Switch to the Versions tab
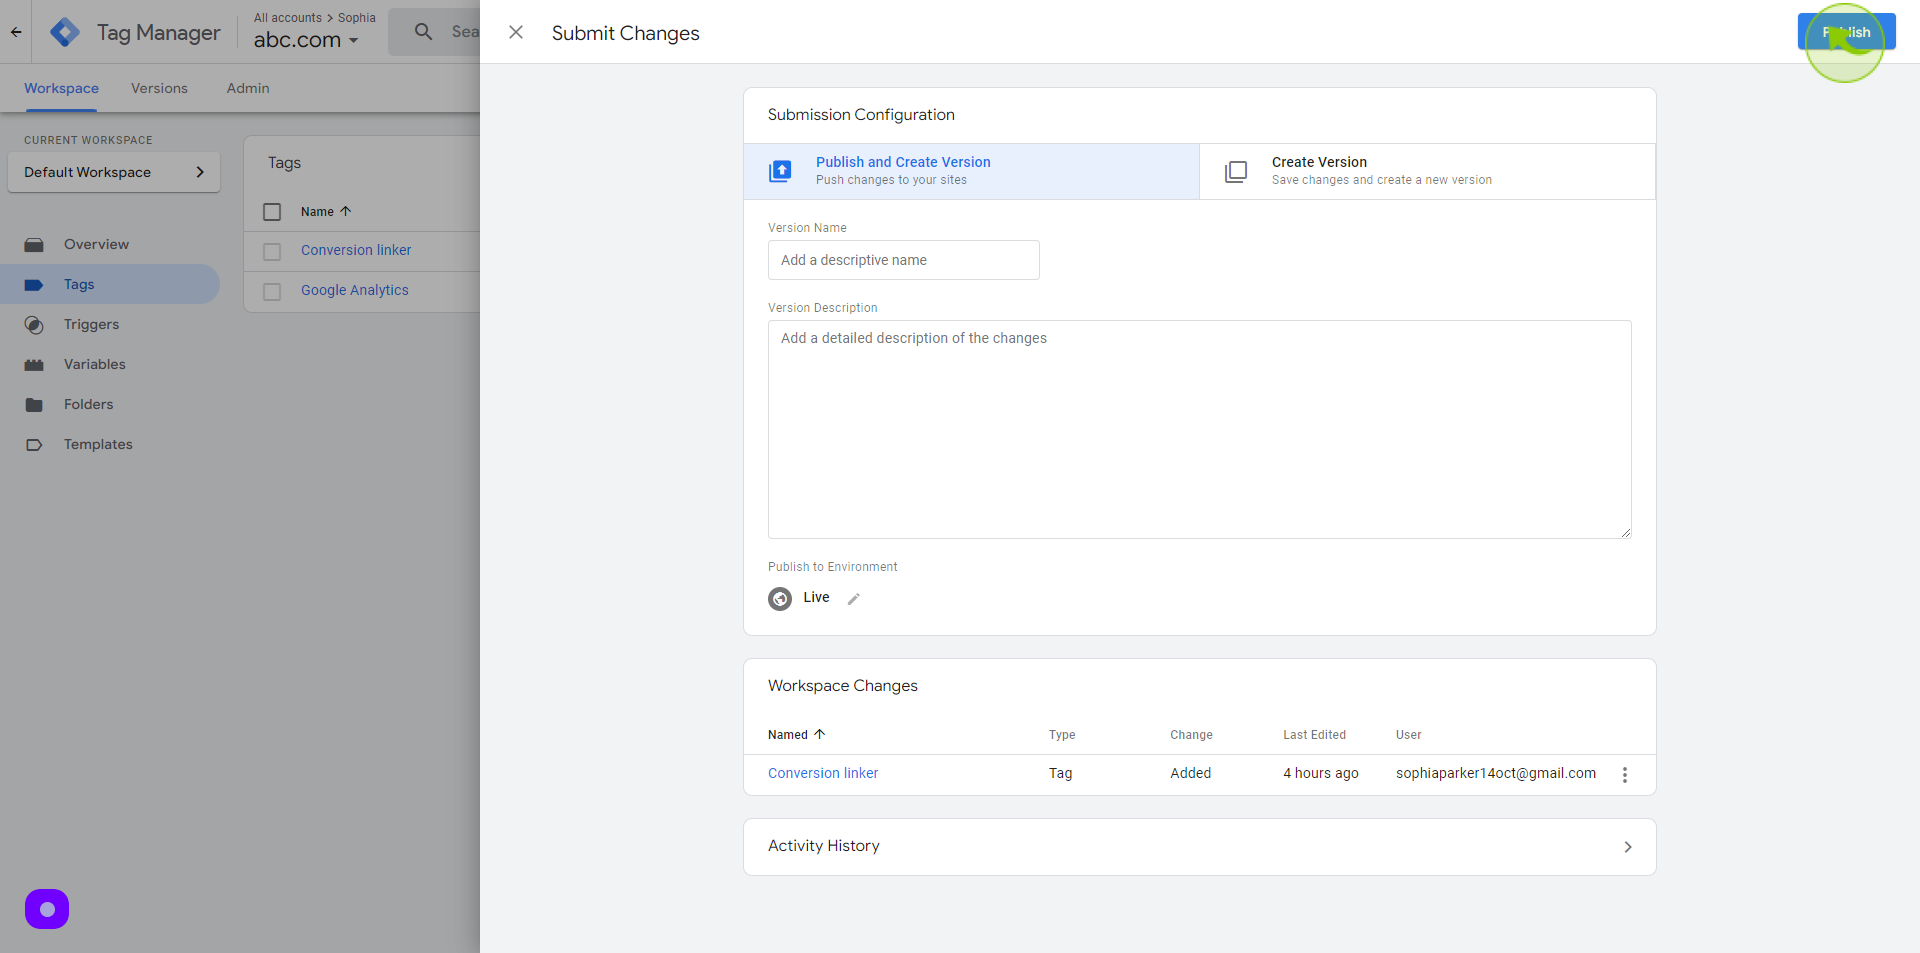 pos(159,88)
